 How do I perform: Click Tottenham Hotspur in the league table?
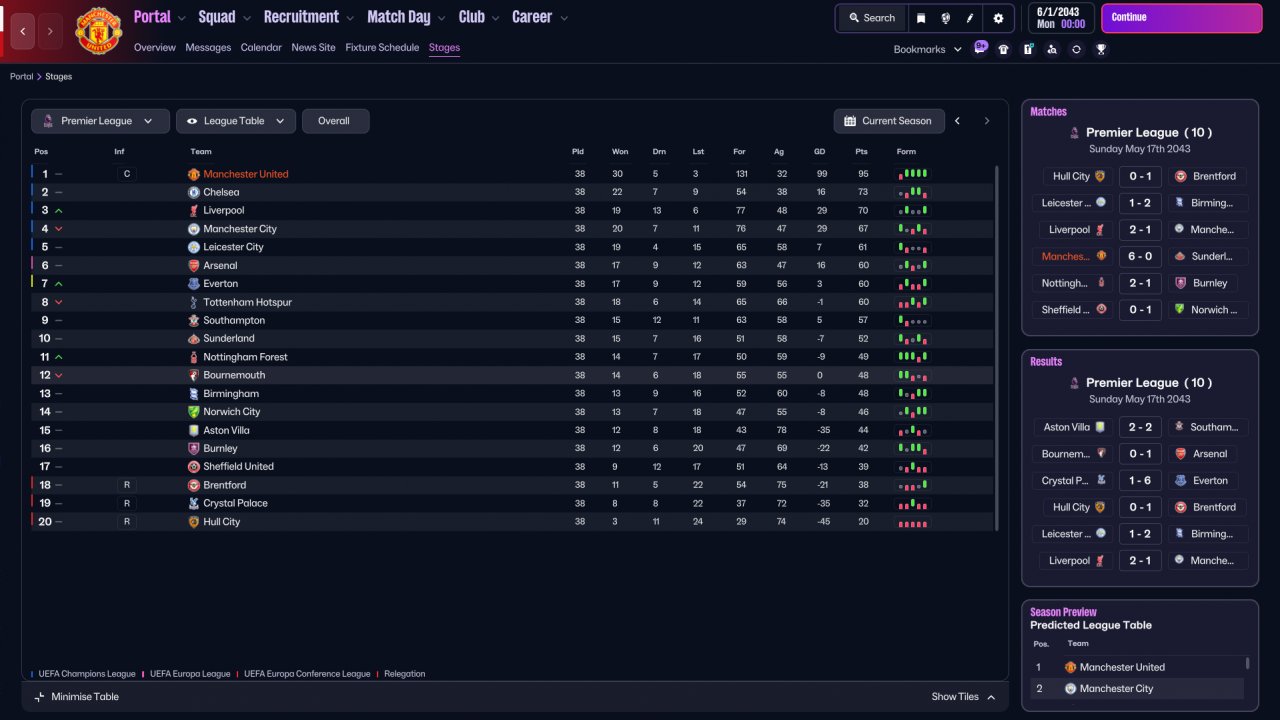point(247,302)
